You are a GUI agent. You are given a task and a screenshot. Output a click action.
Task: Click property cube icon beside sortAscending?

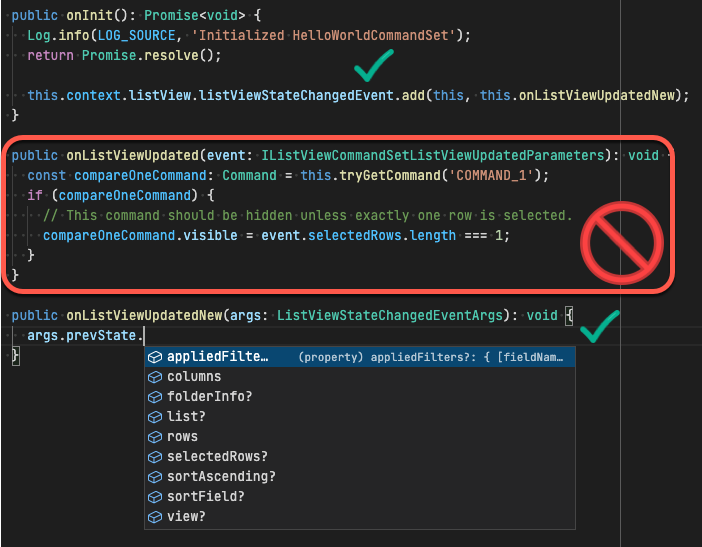[155, 477]
